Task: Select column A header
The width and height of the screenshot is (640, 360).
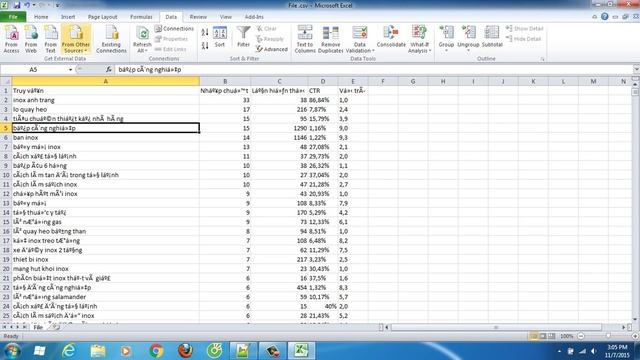Action: pyautogui.click(x=106, y=81)
